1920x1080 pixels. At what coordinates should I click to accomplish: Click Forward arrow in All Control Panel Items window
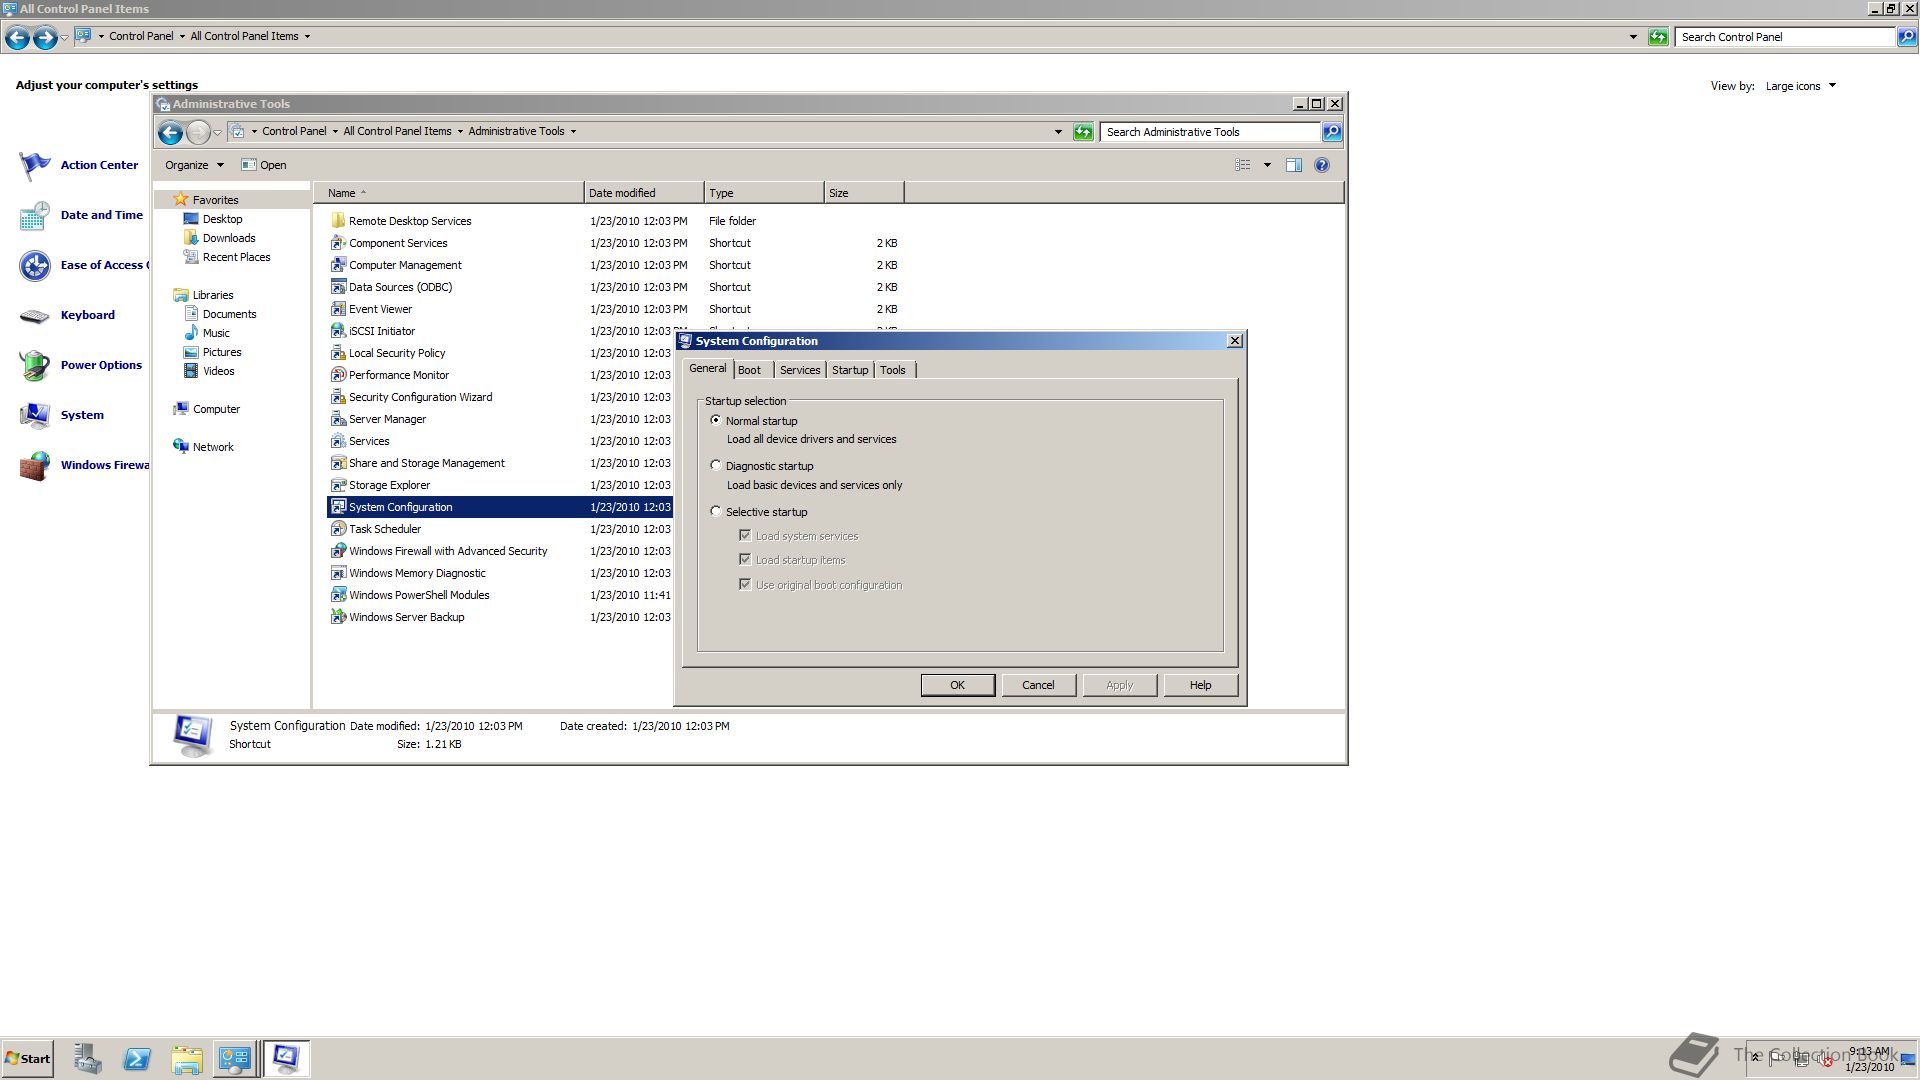click(x=45, y=37)
